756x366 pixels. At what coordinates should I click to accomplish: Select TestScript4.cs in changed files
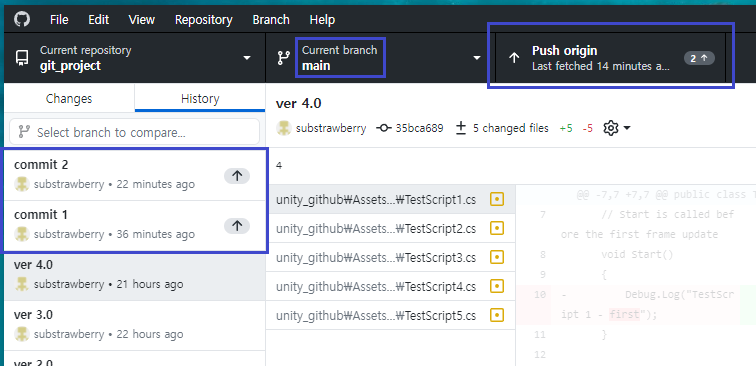coord(391,286)
